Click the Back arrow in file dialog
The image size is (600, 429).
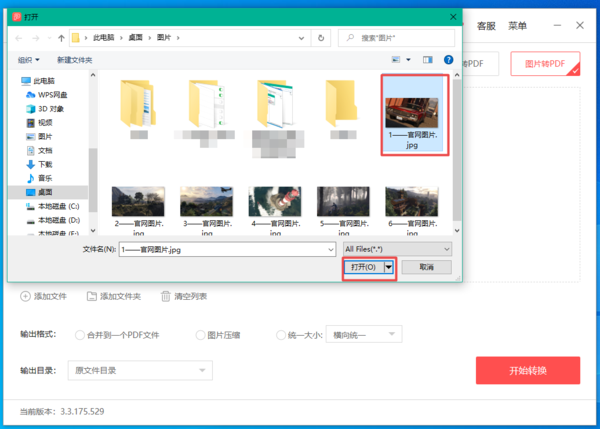[x=19, y=38]
